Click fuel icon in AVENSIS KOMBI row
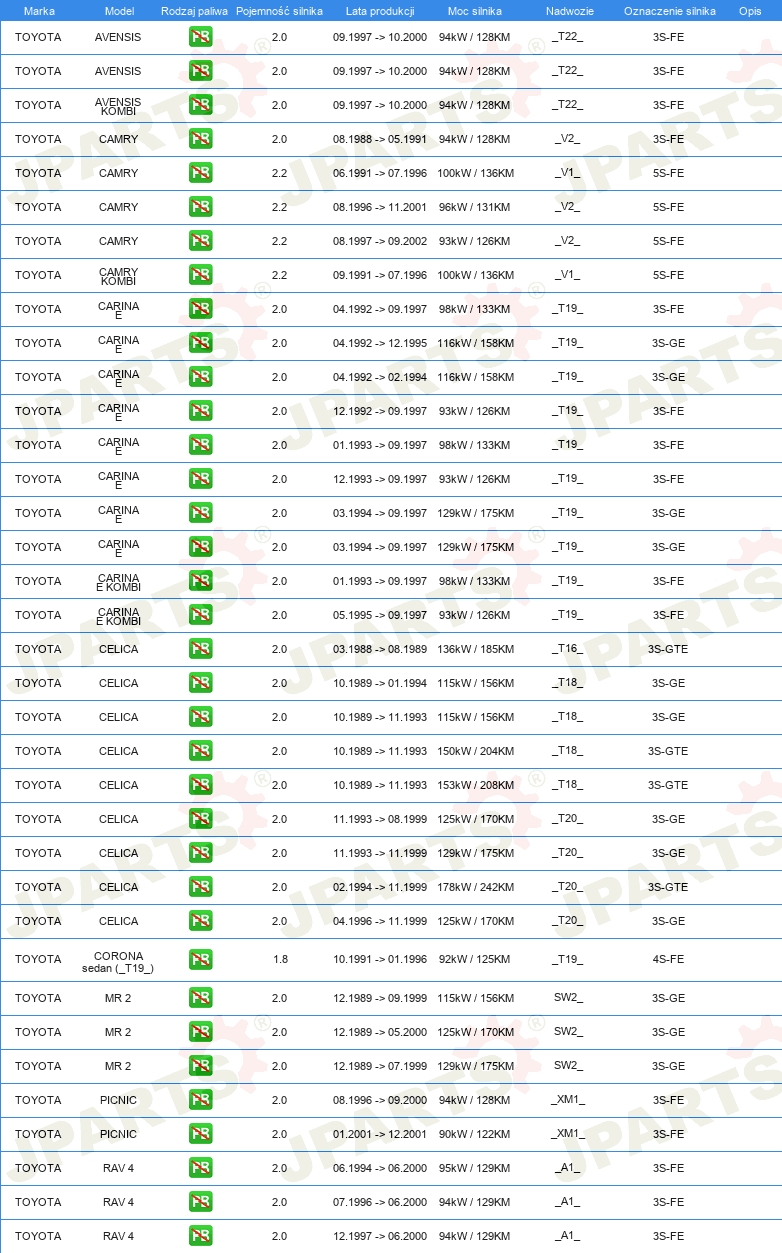 click(201, 105)
